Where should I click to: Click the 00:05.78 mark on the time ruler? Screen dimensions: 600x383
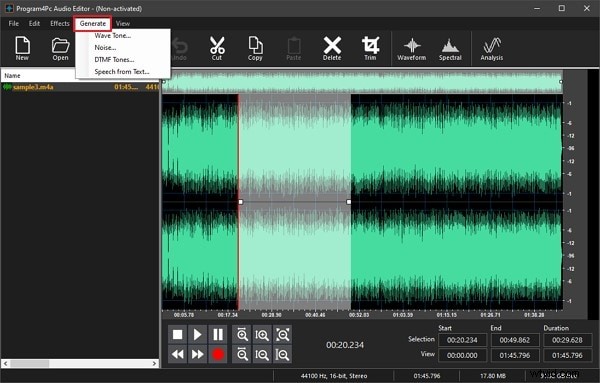(184, 315)
